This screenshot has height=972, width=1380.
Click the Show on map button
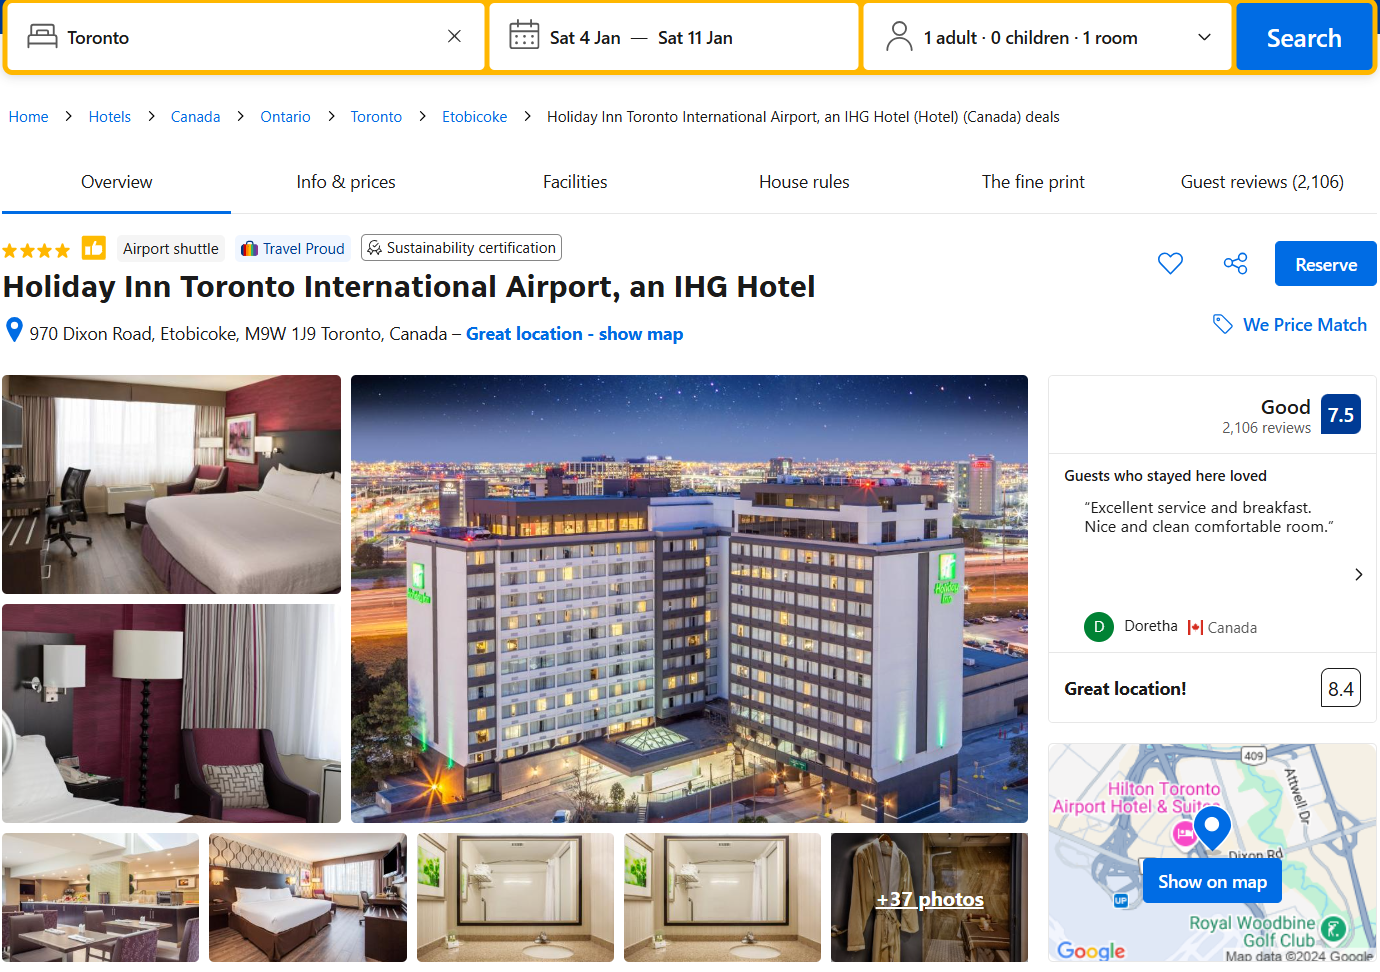[x=1212, y=881]
